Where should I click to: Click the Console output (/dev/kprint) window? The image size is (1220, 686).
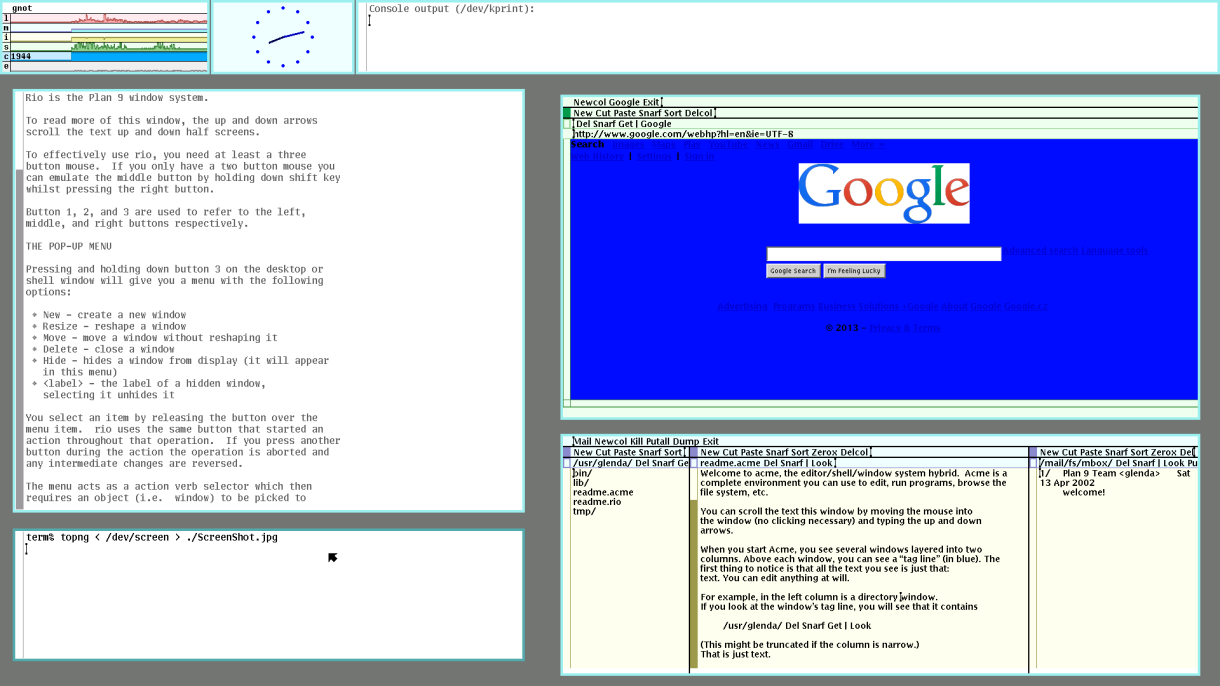tap(788, 37)
